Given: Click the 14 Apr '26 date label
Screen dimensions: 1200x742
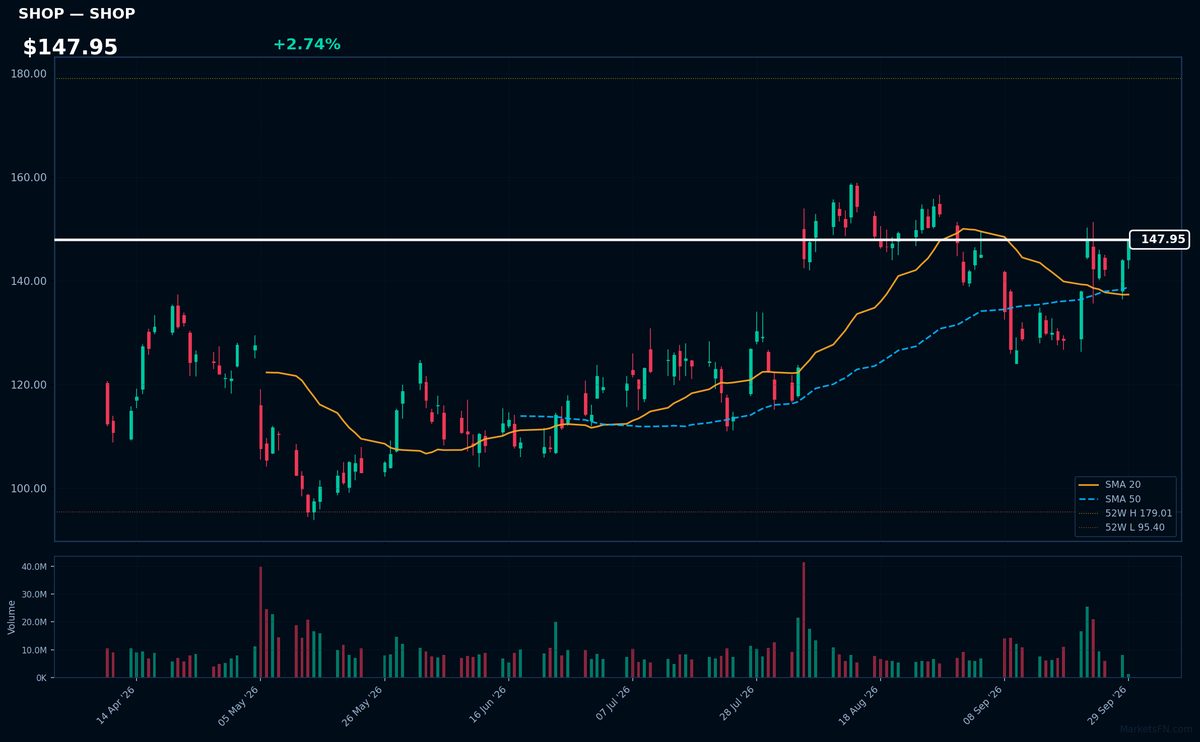Looking at the screenshot, I should pyautogui.click(x=117, y=707).
